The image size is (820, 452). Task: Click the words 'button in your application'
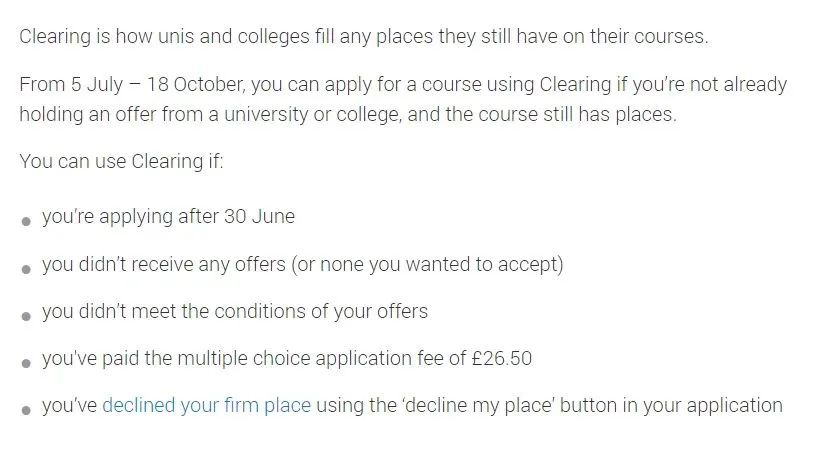tap(671, 405)
